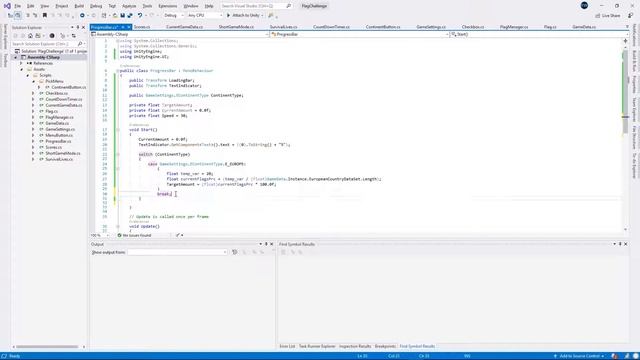Screen dimensions: 640x360
Task: Click the Visual Studio search magnifier icon
Action: pyautogui.click(x=289, y=6)
